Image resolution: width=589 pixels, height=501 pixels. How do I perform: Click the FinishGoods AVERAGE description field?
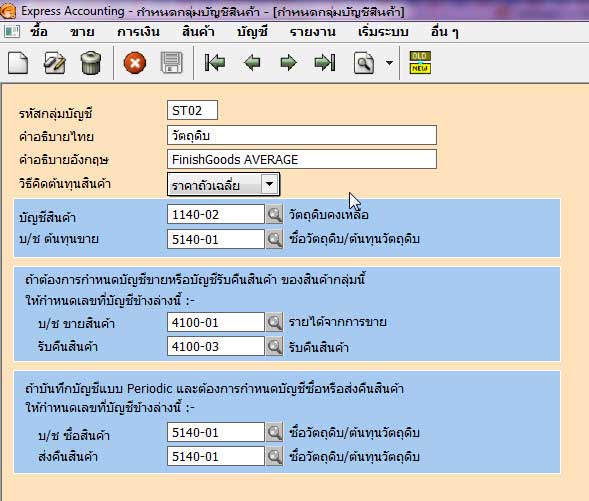point(302,159)
